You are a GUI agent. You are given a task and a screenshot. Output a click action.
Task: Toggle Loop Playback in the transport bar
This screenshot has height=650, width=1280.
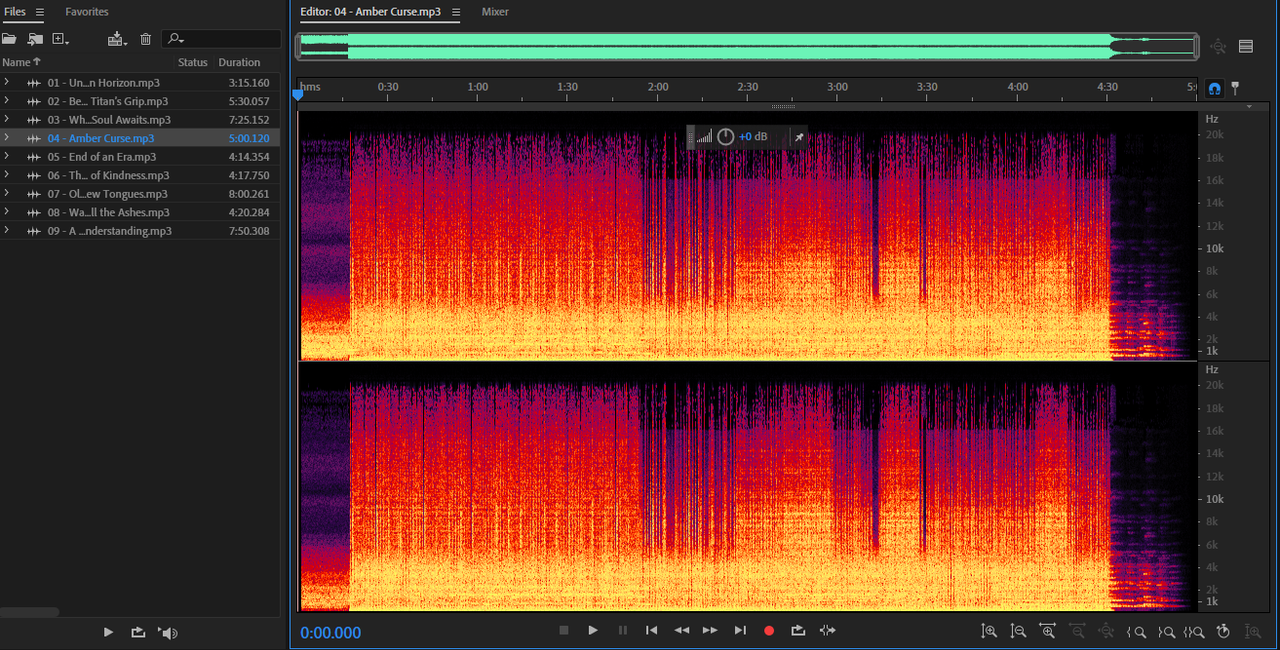798,630
